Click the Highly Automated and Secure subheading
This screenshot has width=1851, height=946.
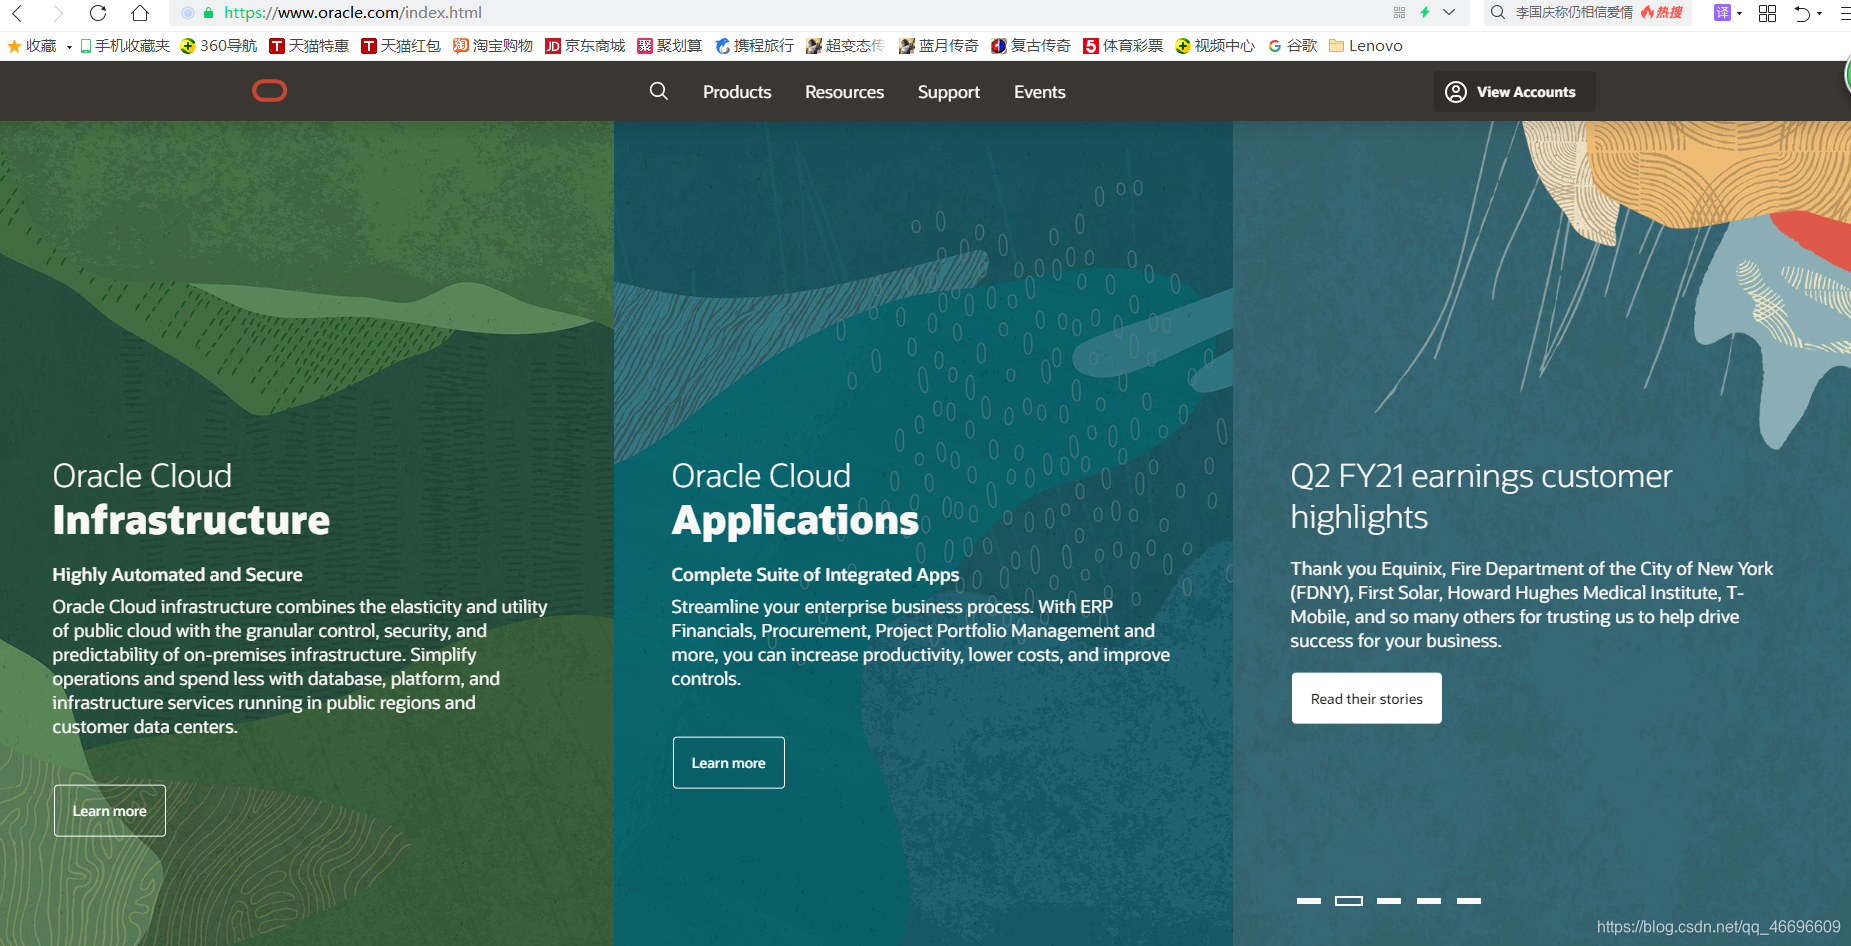177,575
